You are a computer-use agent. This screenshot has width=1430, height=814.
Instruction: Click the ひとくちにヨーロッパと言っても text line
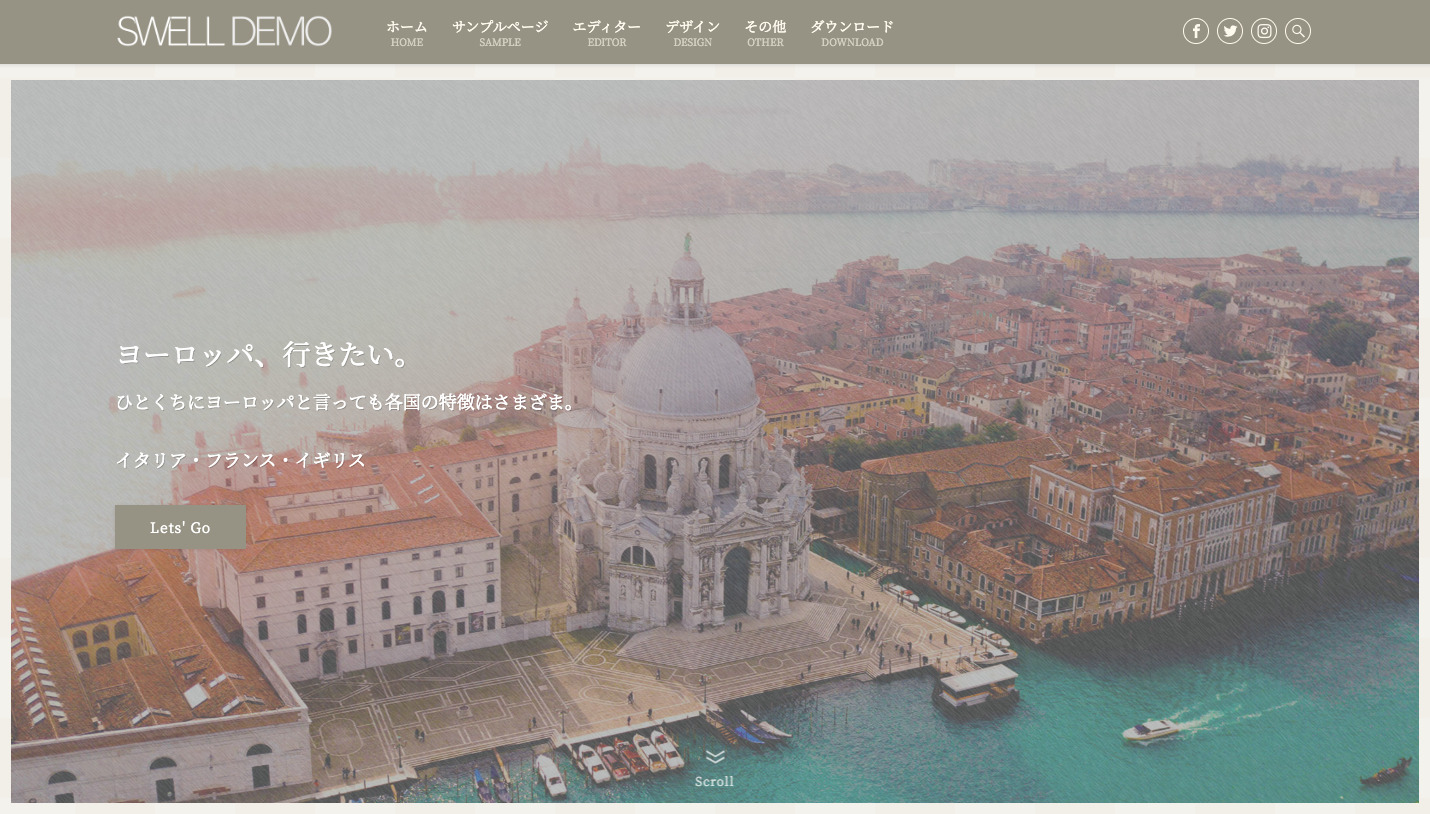[348, 403]
